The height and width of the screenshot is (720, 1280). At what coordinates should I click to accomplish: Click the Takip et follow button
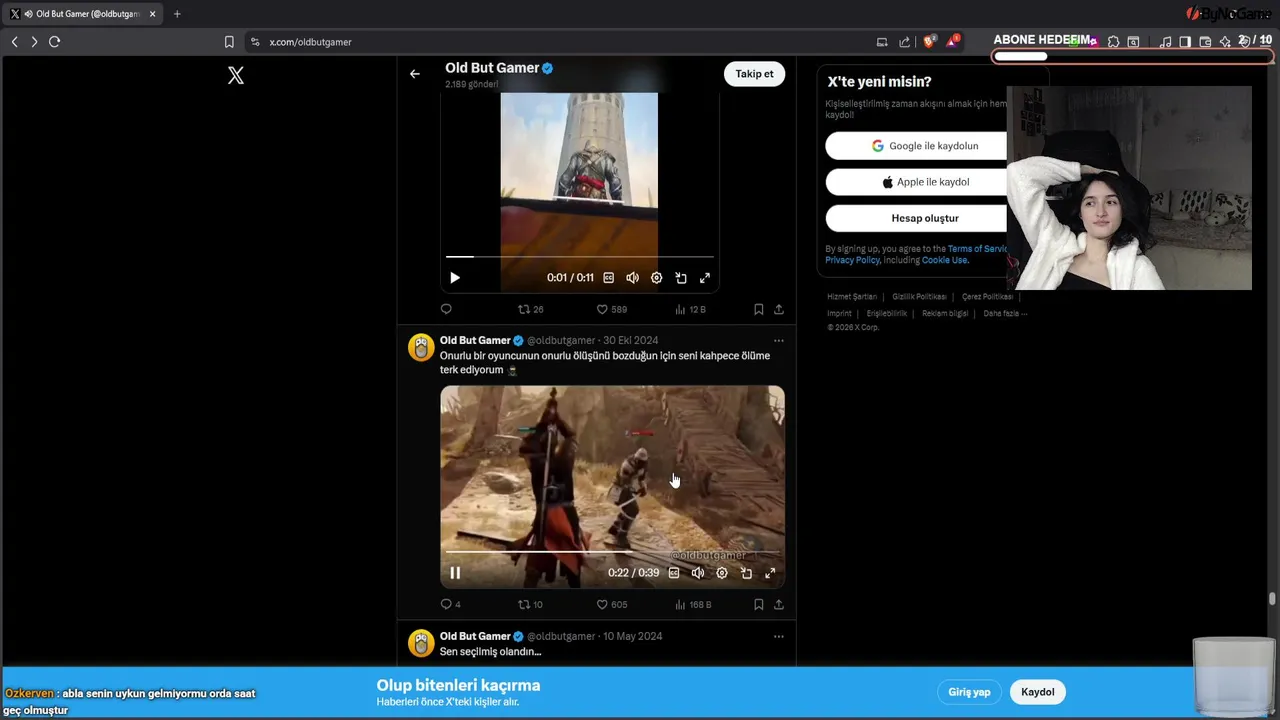coord(754,74)
